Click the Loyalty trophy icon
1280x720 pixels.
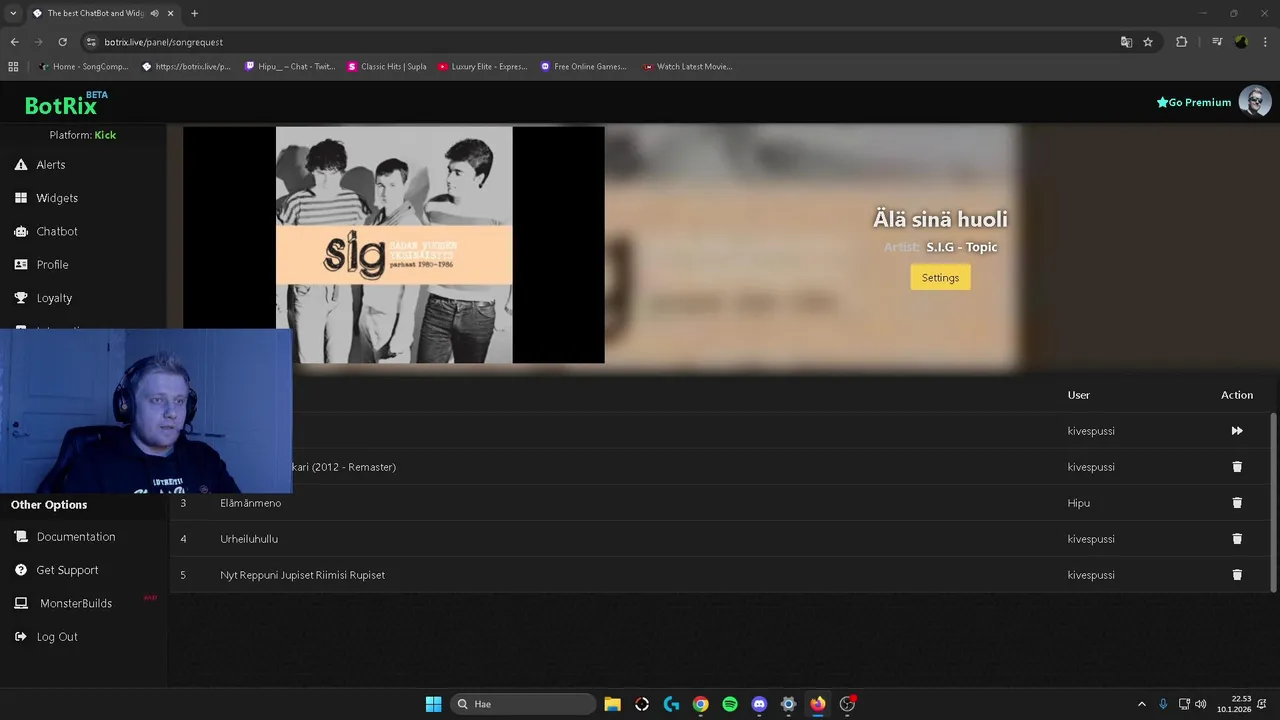point(21,298)
